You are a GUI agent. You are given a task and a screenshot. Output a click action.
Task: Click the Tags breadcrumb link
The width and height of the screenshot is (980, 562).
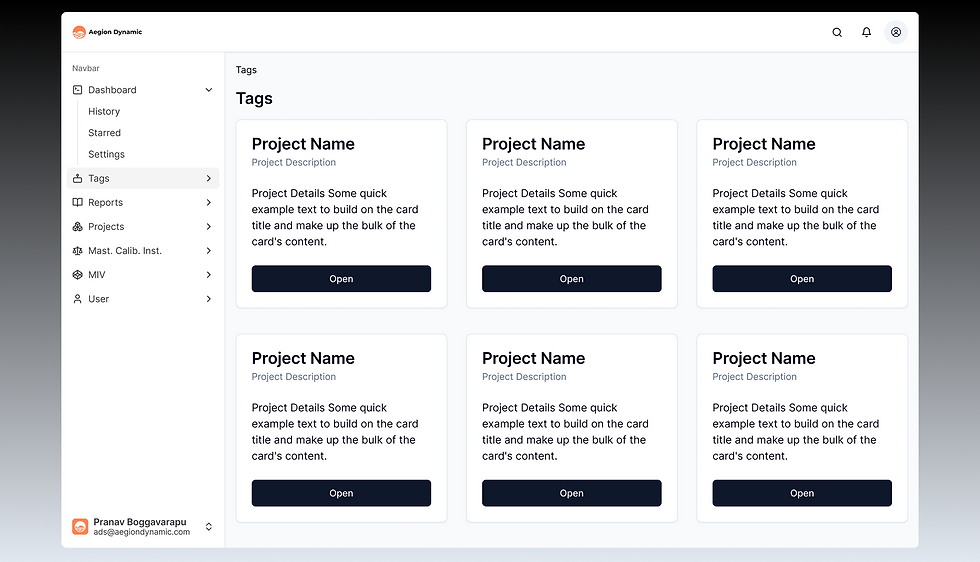[x=246, y=70]
